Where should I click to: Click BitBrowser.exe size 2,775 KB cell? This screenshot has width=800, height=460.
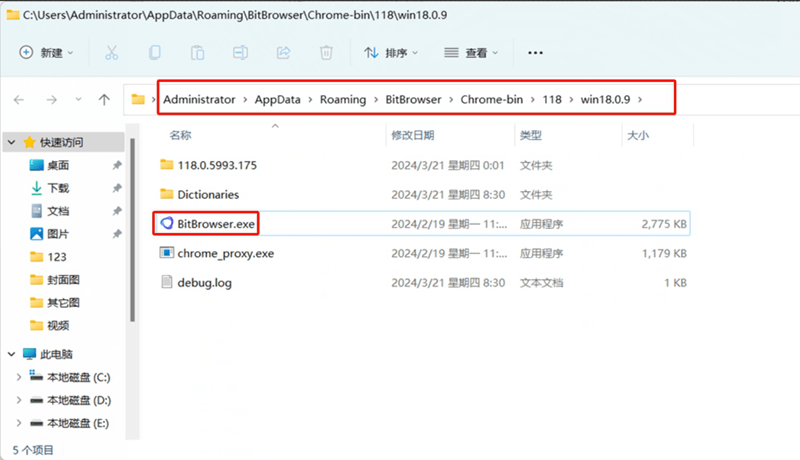click(664, 224)
